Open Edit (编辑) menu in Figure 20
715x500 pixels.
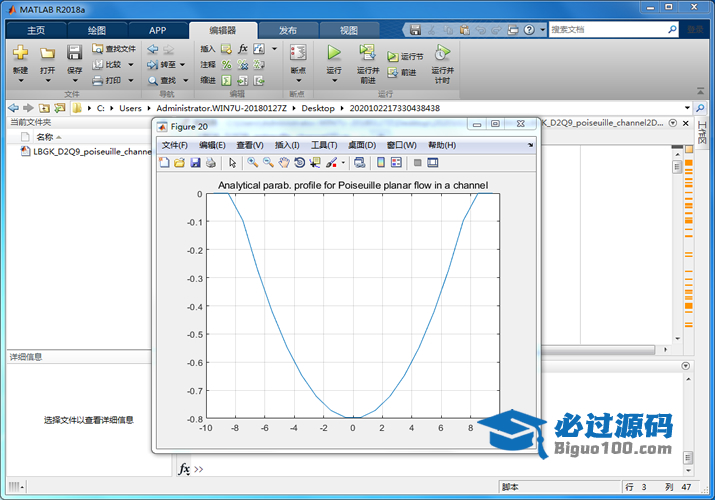[212, 145]
